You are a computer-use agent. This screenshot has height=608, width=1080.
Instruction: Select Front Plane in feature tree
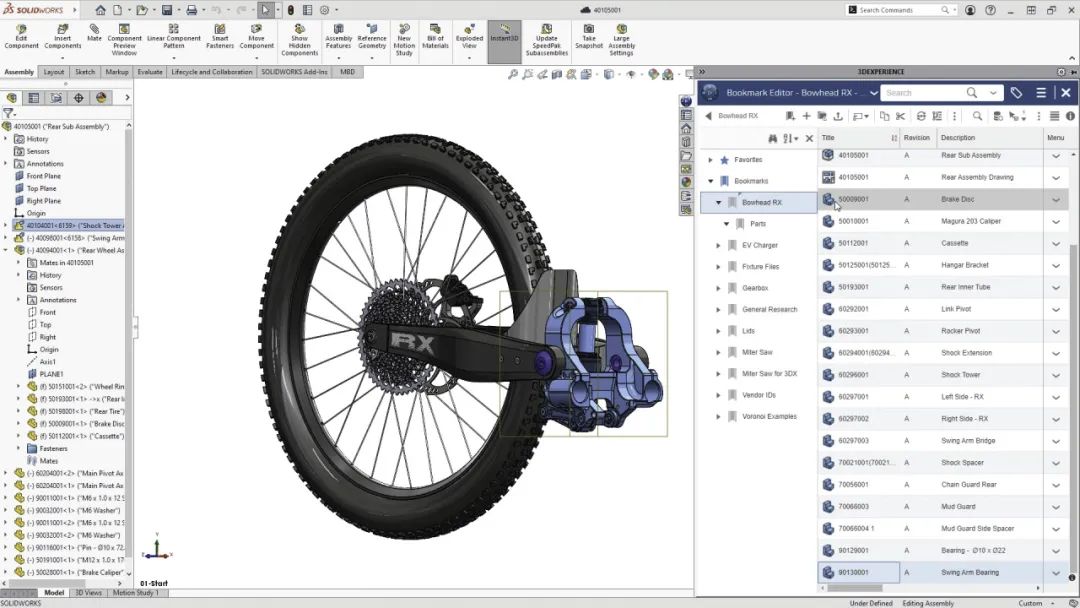[x=43, y=176]
